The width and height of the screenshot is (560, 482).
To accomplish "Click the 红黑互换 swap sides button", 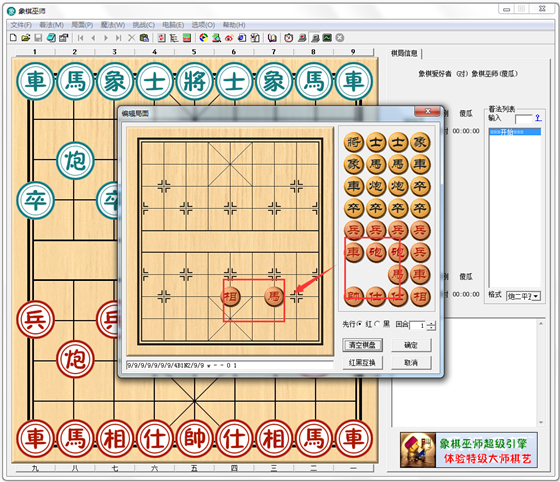I will pos(362,363).
